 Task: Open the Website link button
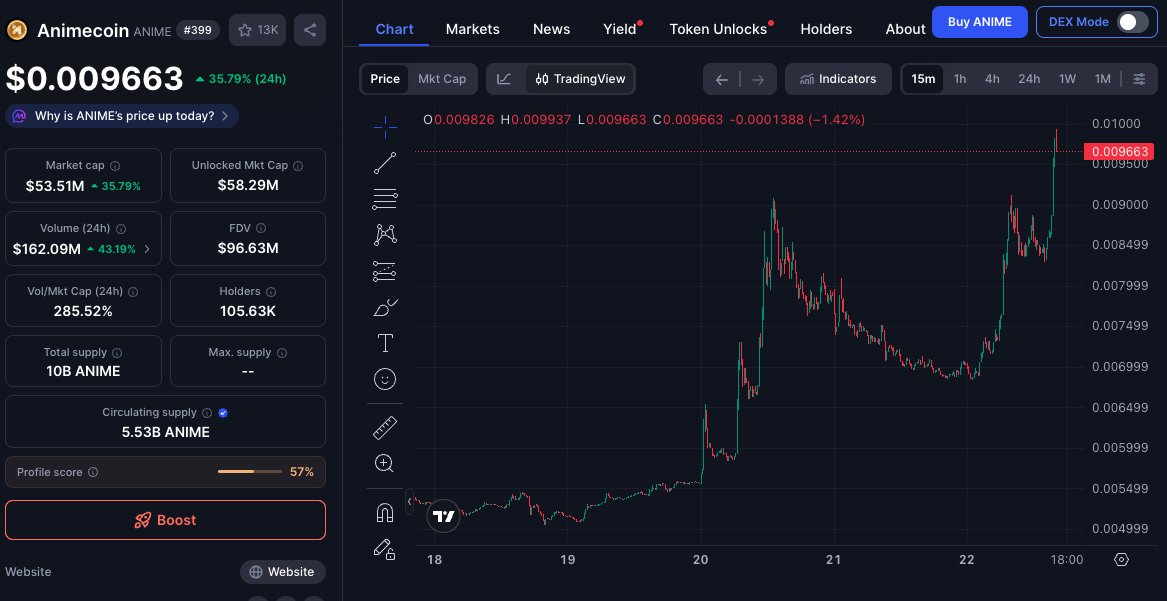(283, 572)
